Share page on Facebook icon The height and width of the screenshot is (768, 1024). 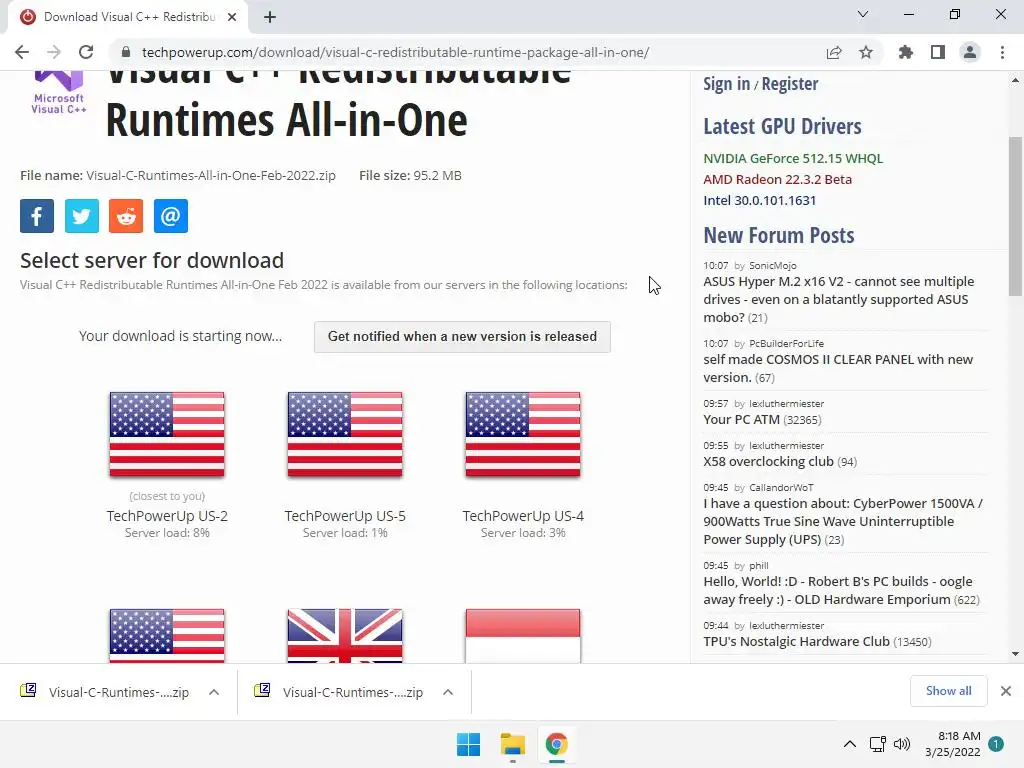[37, 216]
